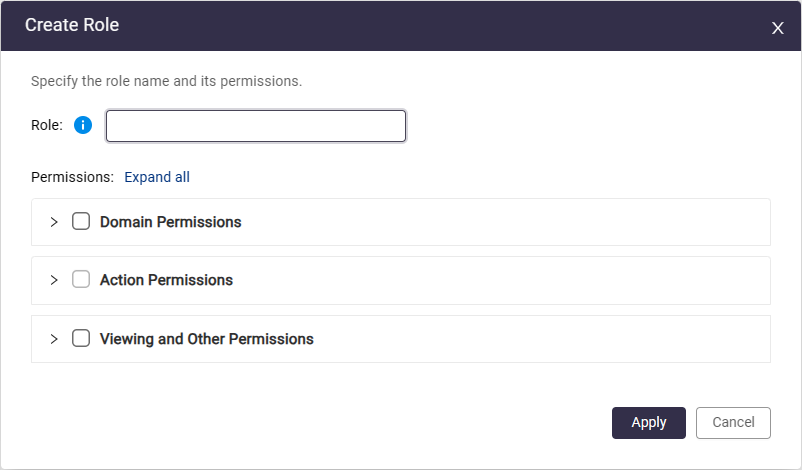
Task: Enable the Viewing and Other Permissions checkbox
Action: (81, 339)
